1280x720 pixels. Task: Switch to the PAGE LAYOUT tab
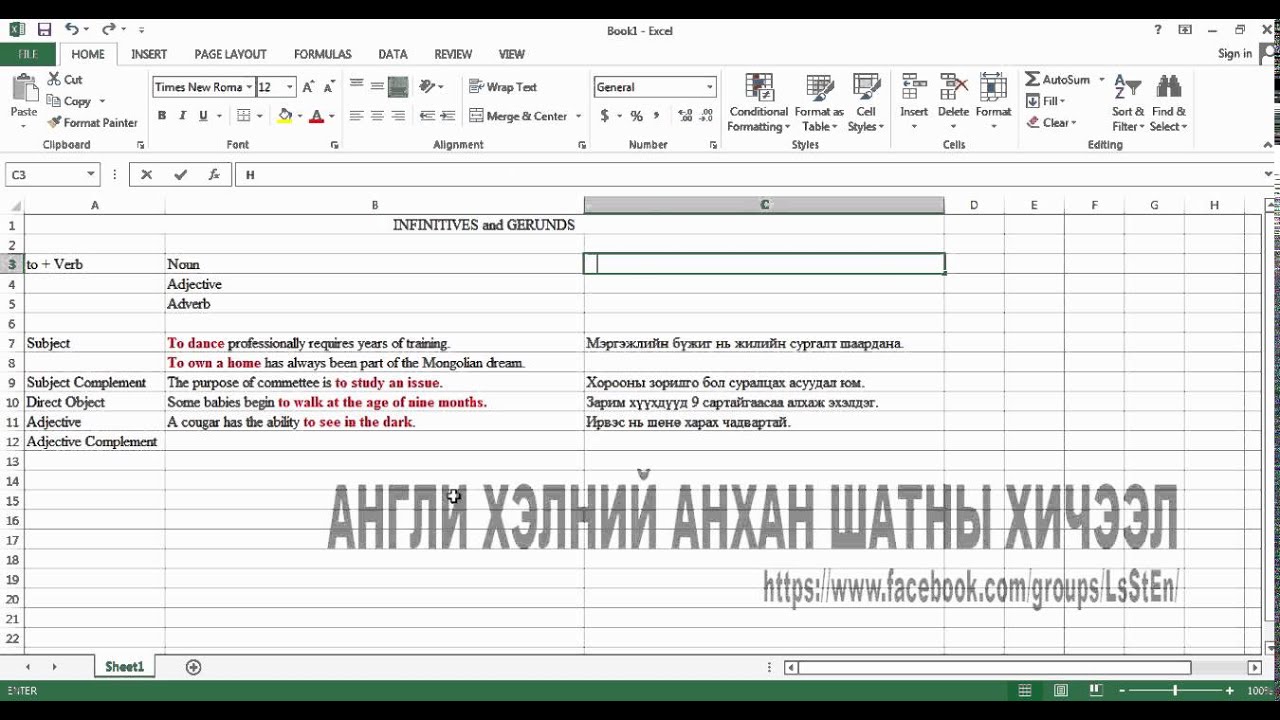230,54
